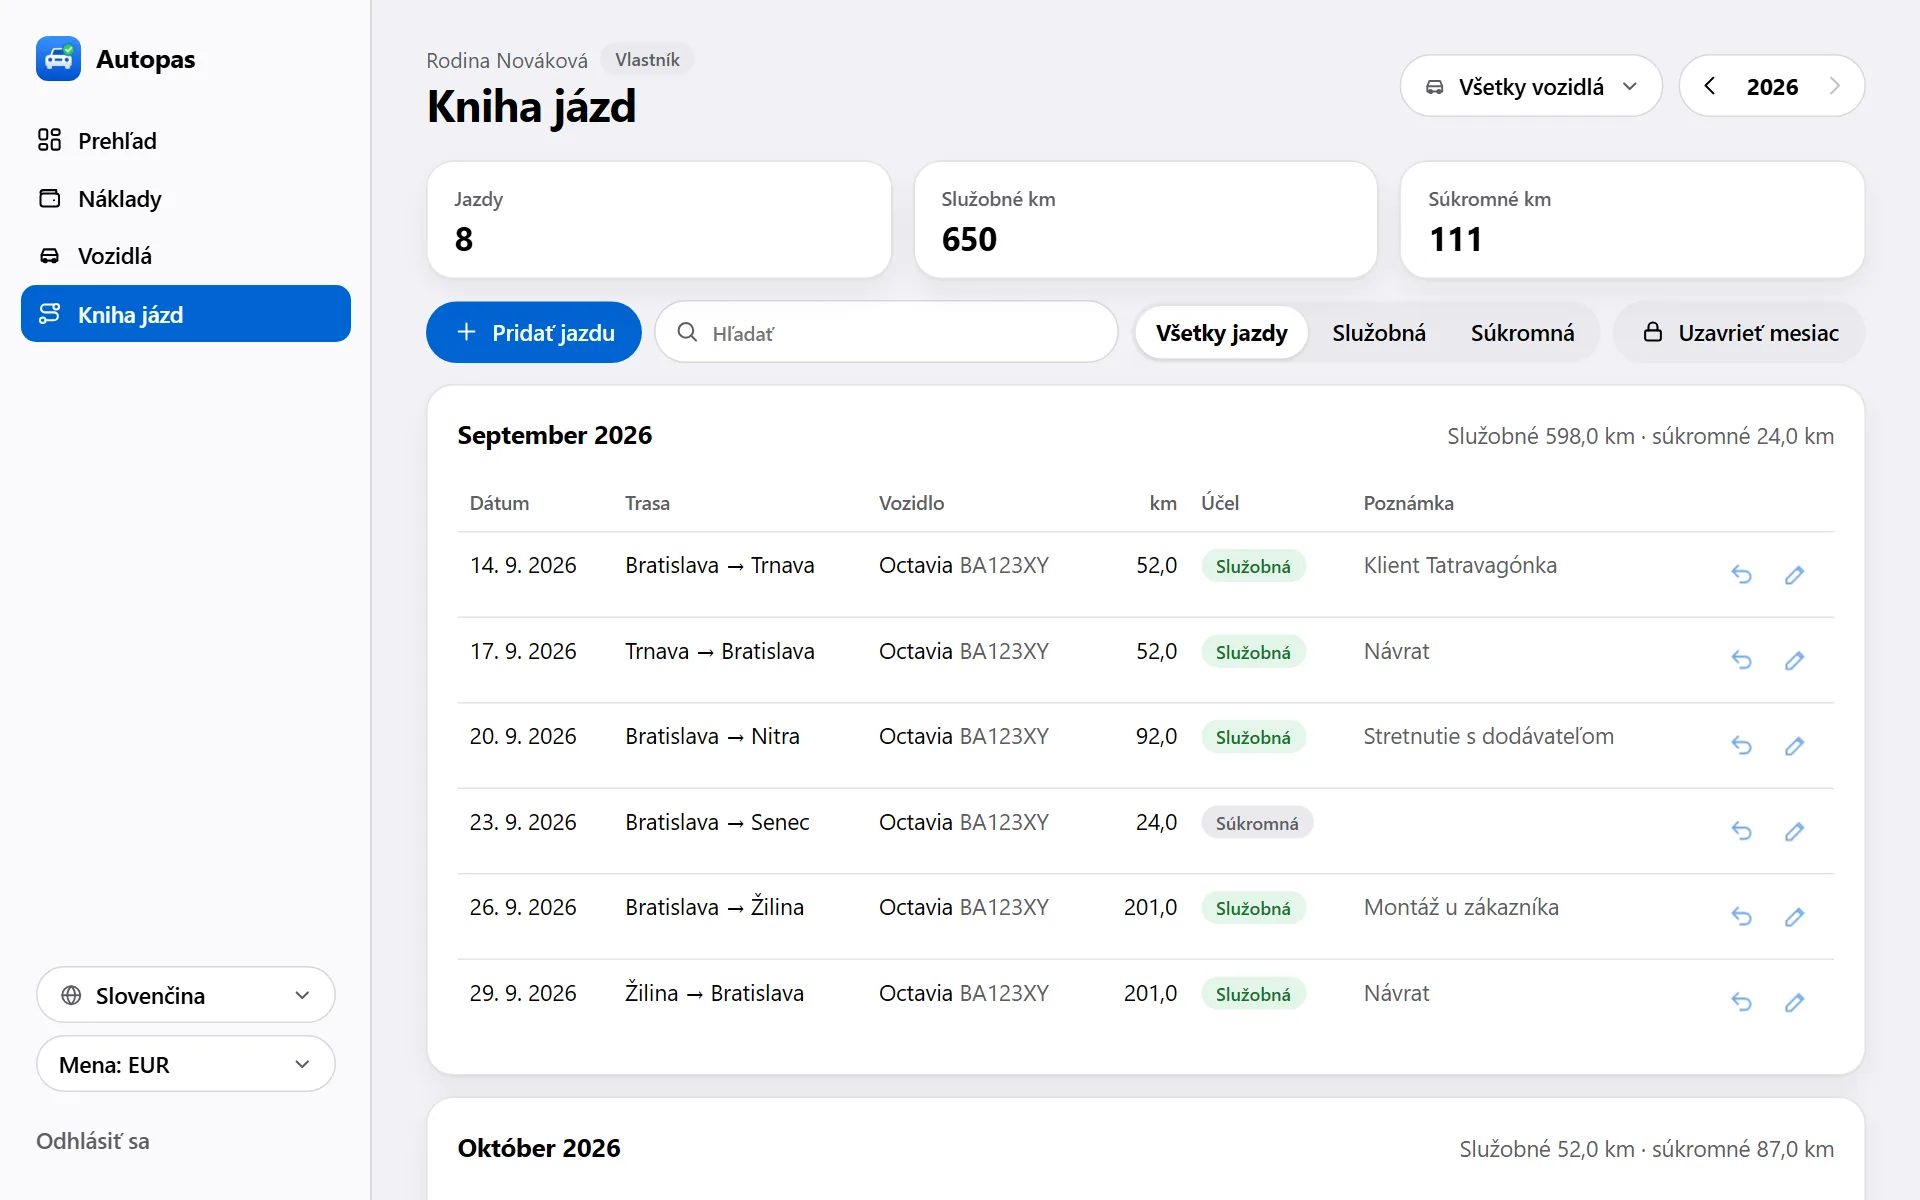Click the Autopas car logo icon
1920x1200 pixels.
click(58, 59)
